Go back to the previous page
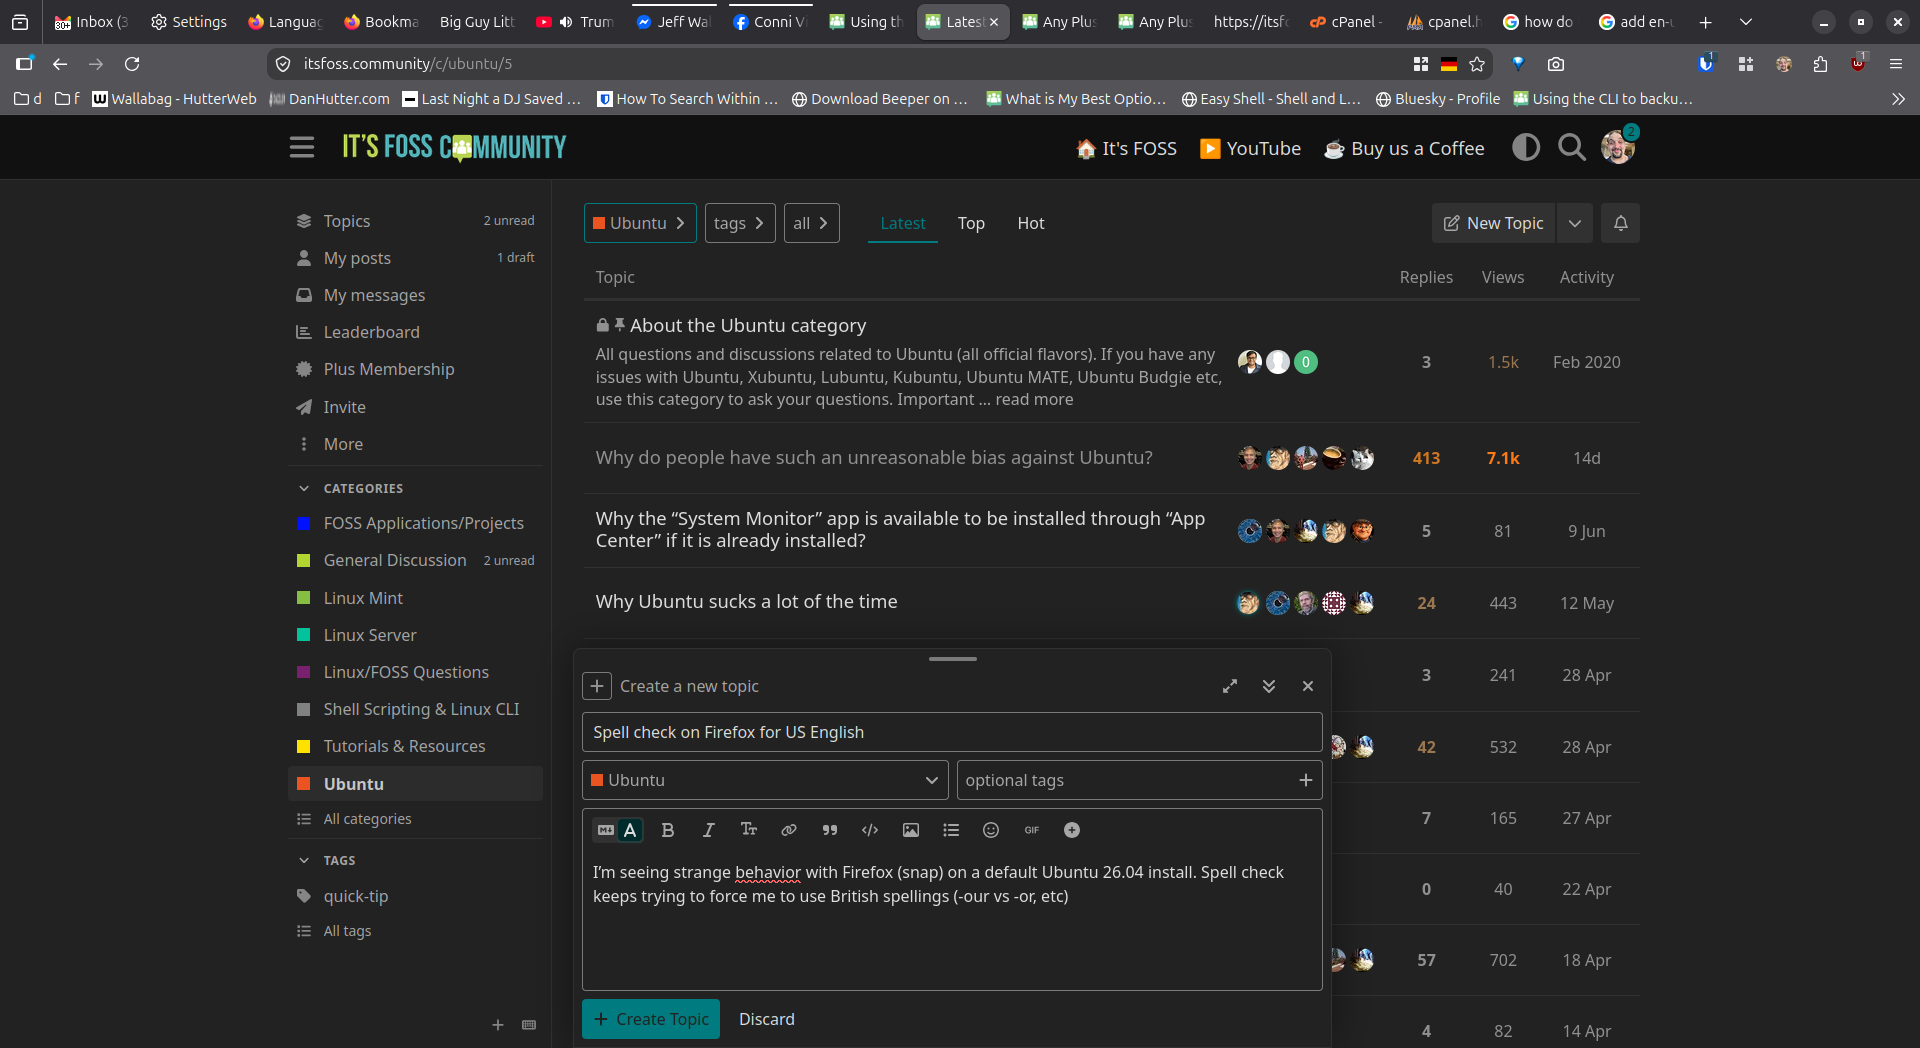This screenshot has height=1048, width=1920. tap(60, 64)
